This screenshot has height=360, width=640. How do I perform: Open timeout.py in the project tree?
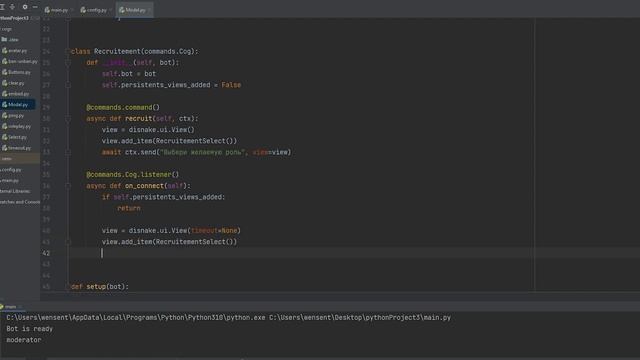[16, 148]
